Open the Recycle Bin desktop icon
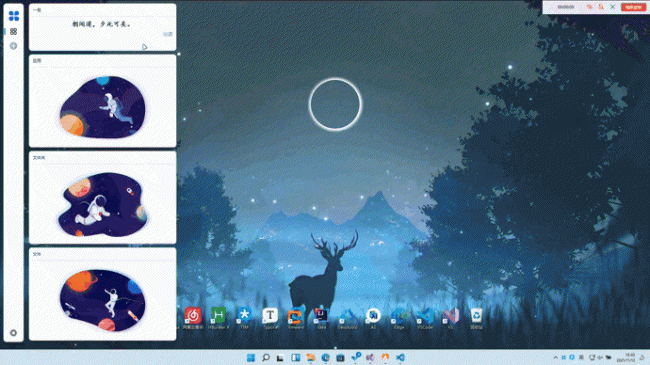 [476, 318]
